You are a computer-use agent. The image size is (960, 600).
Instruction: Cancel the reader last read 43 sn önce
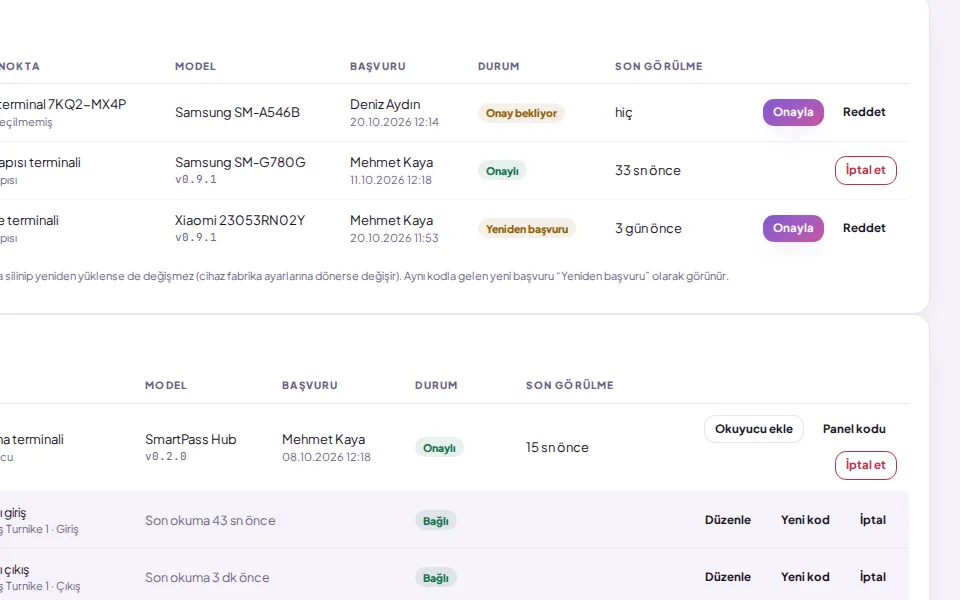(872, 520)
